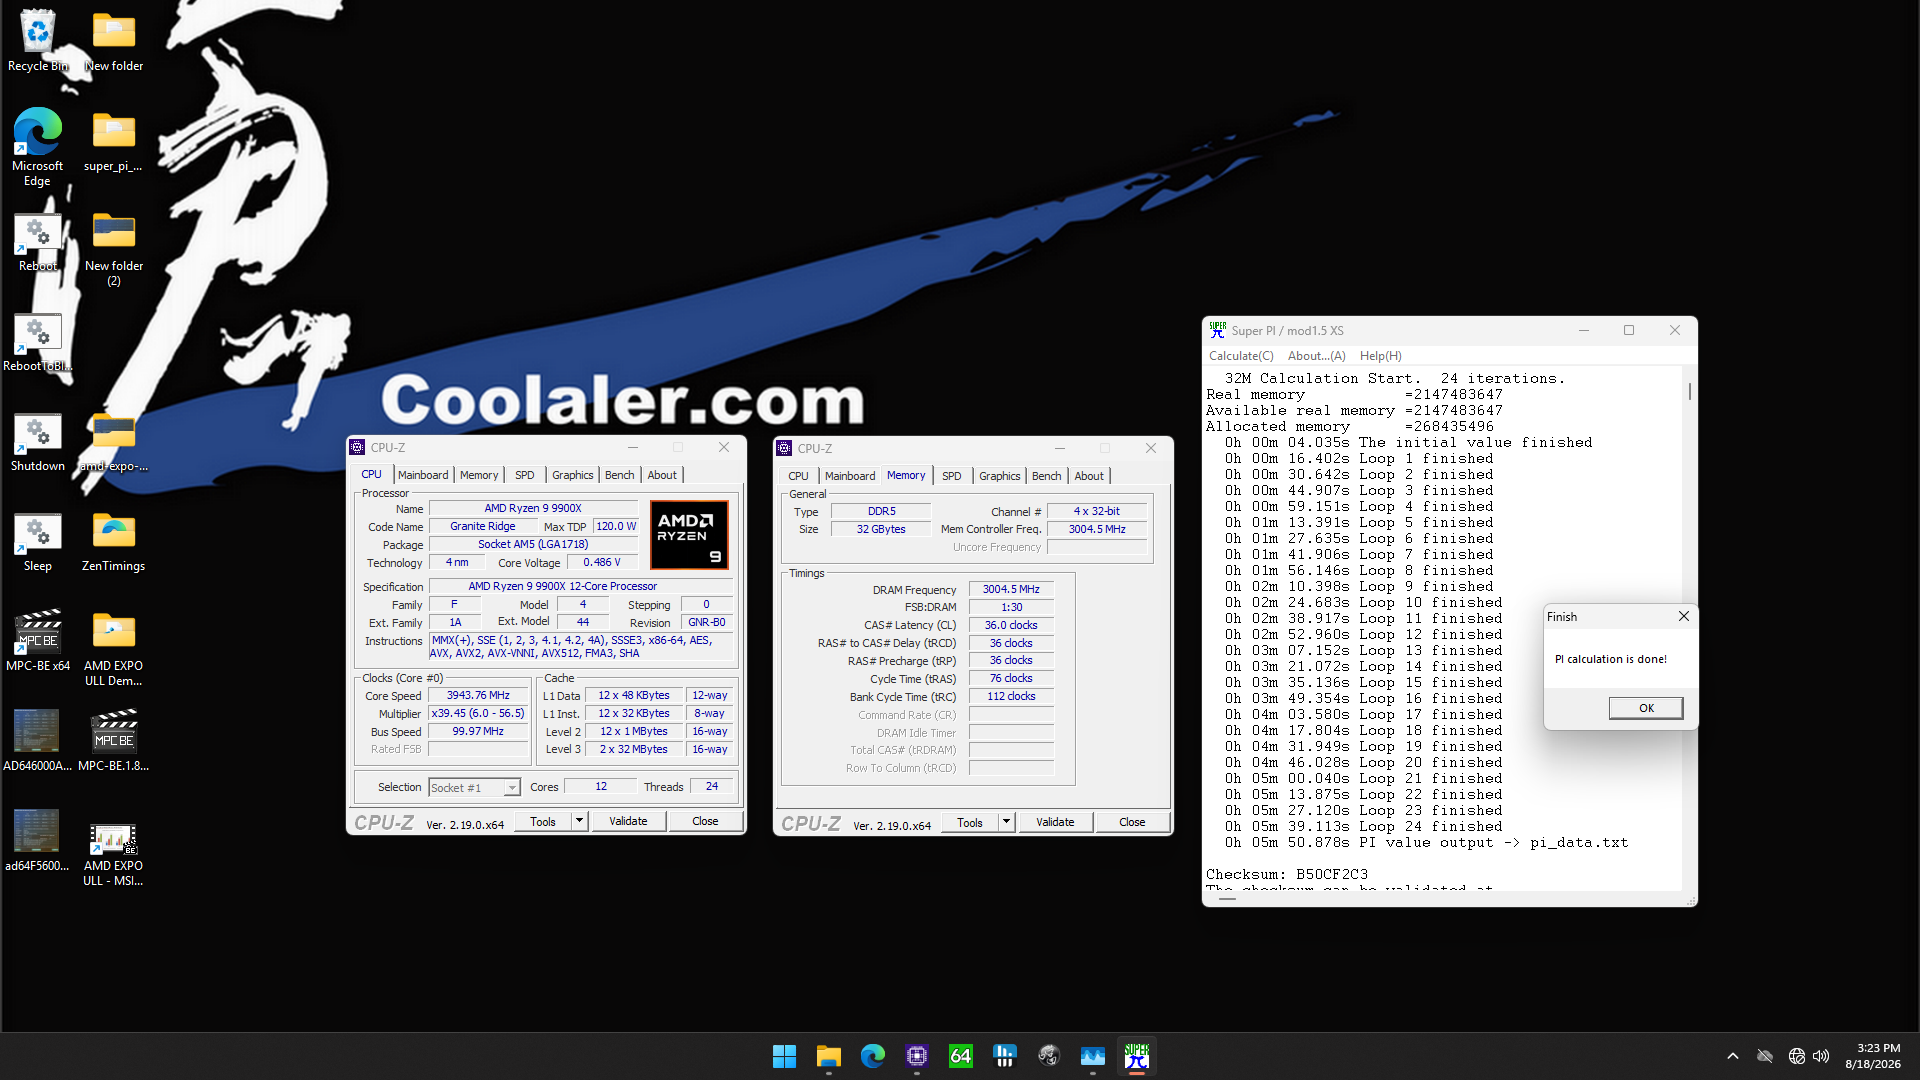
Task: Open the top New folder desktop icon
Action: (x=114, y=41)
